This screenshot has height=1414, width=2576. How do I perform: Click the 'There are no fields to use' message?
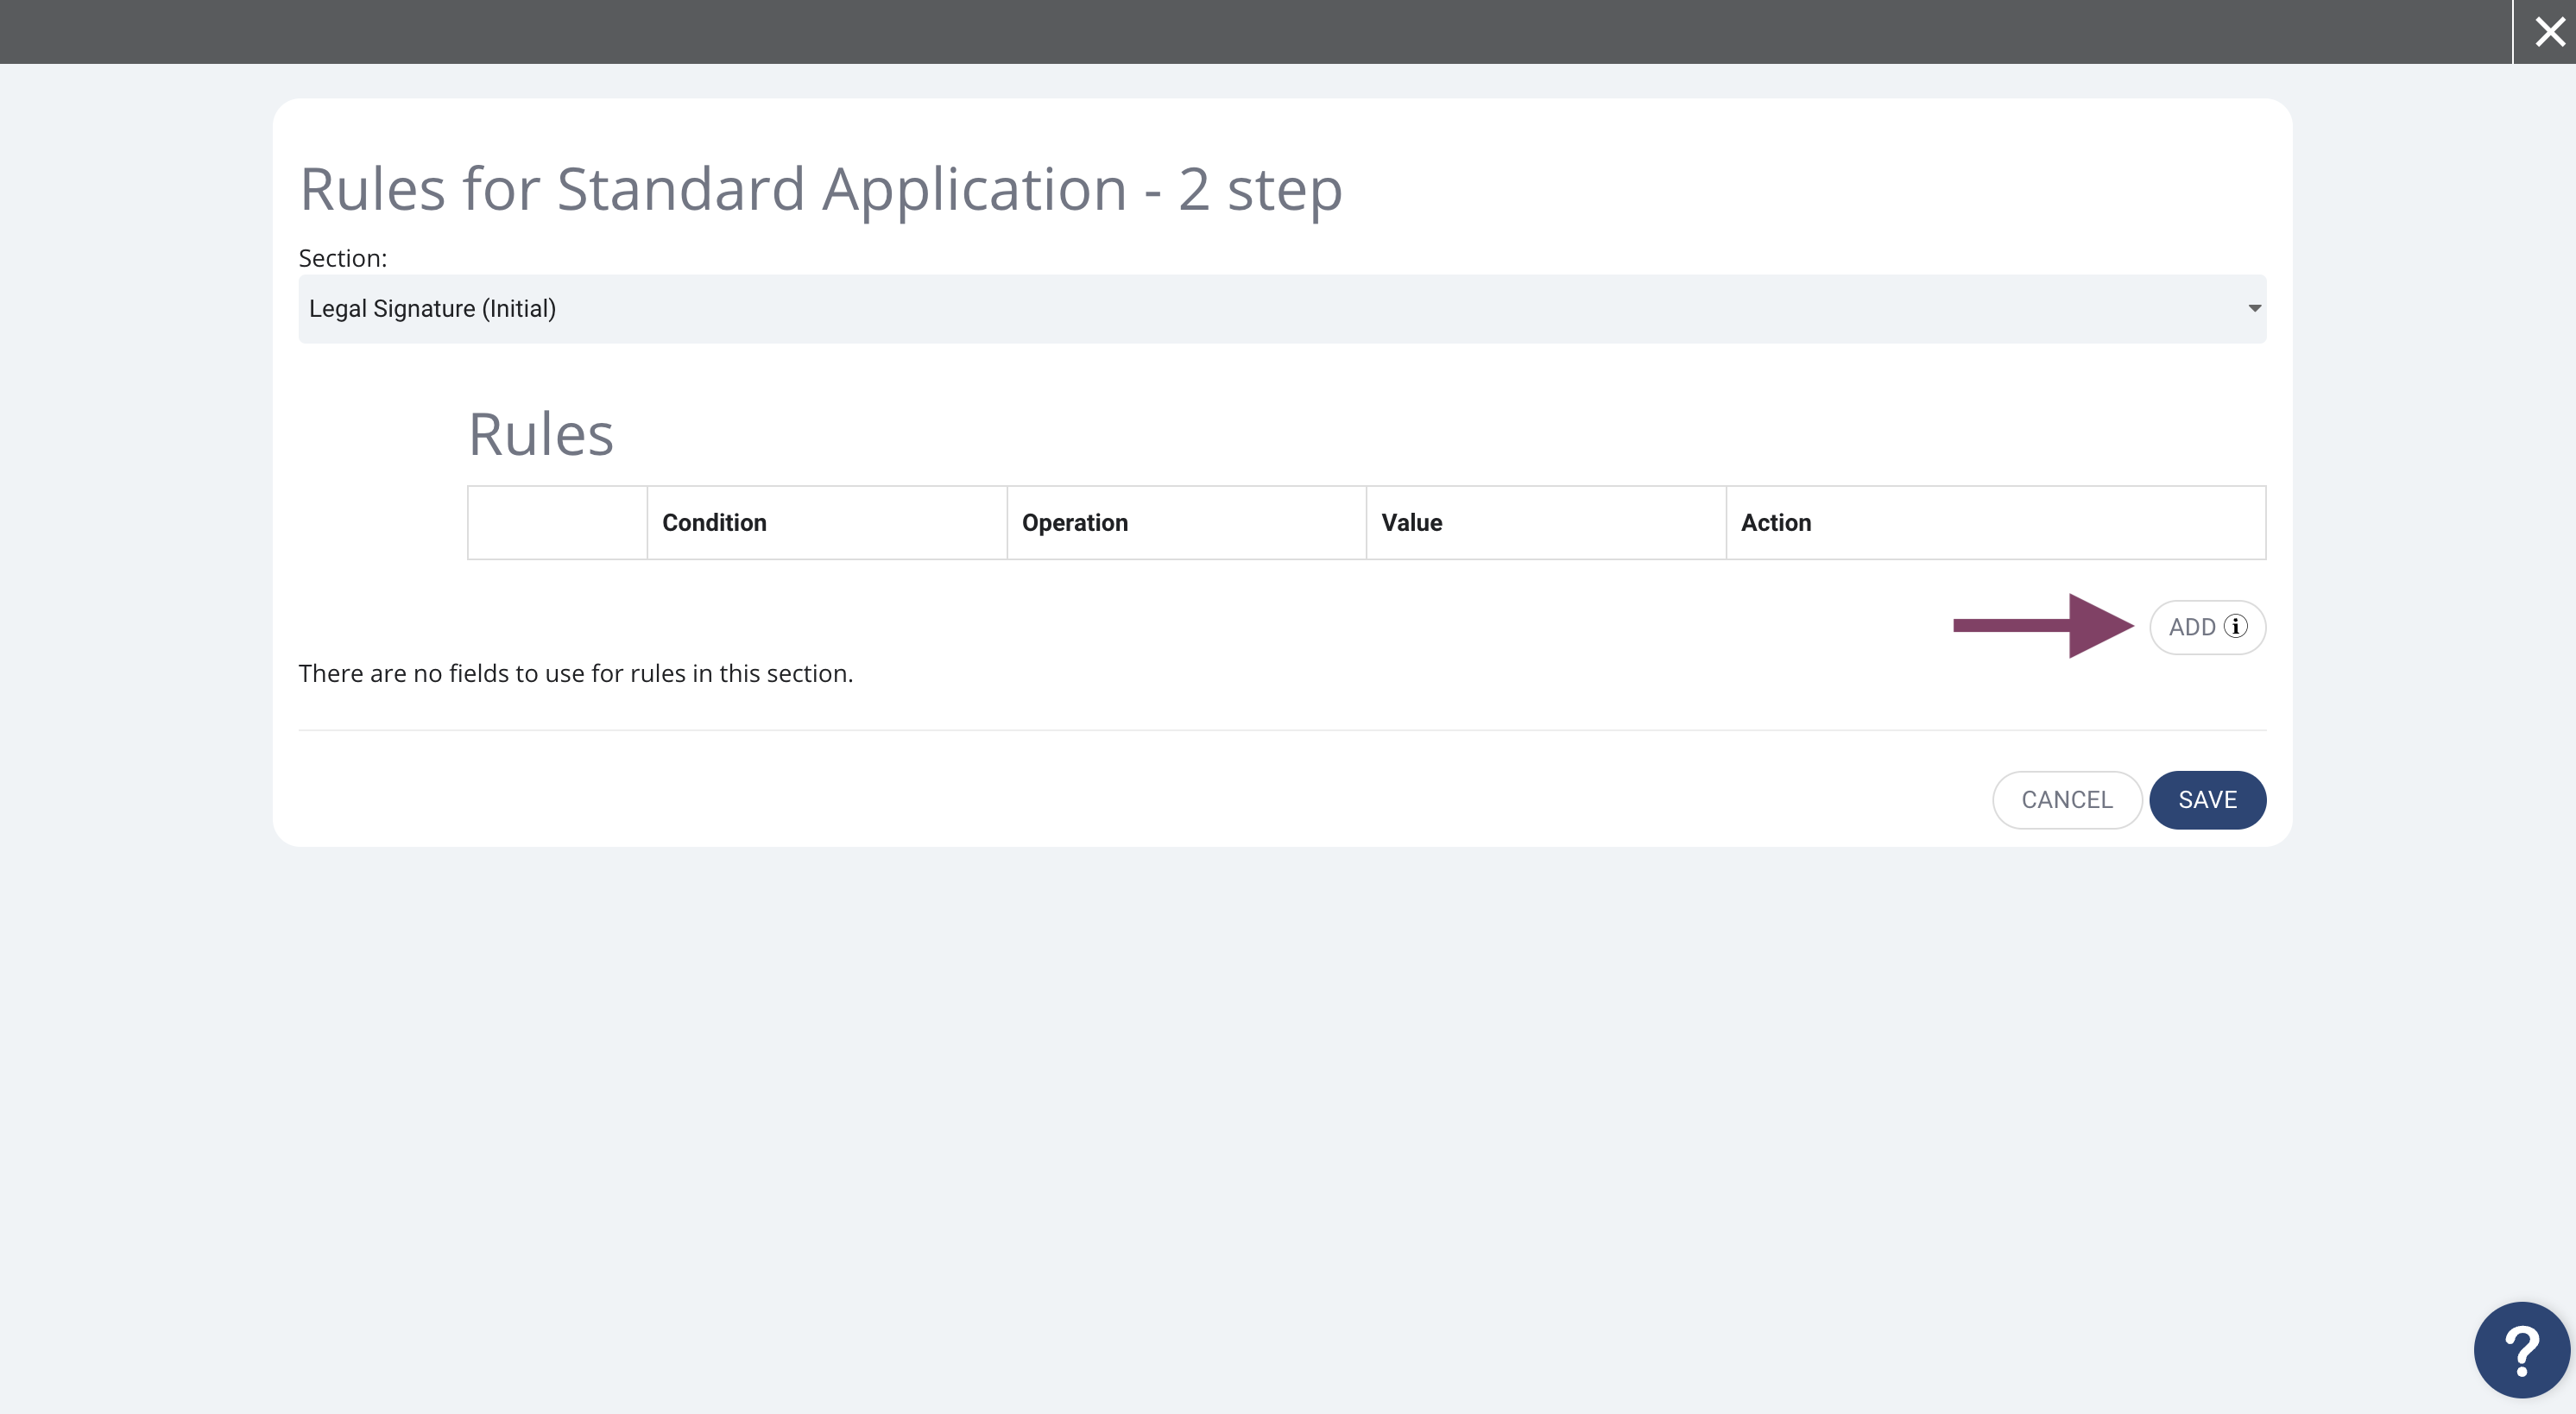pyautogui.click(x=576, y=674)
